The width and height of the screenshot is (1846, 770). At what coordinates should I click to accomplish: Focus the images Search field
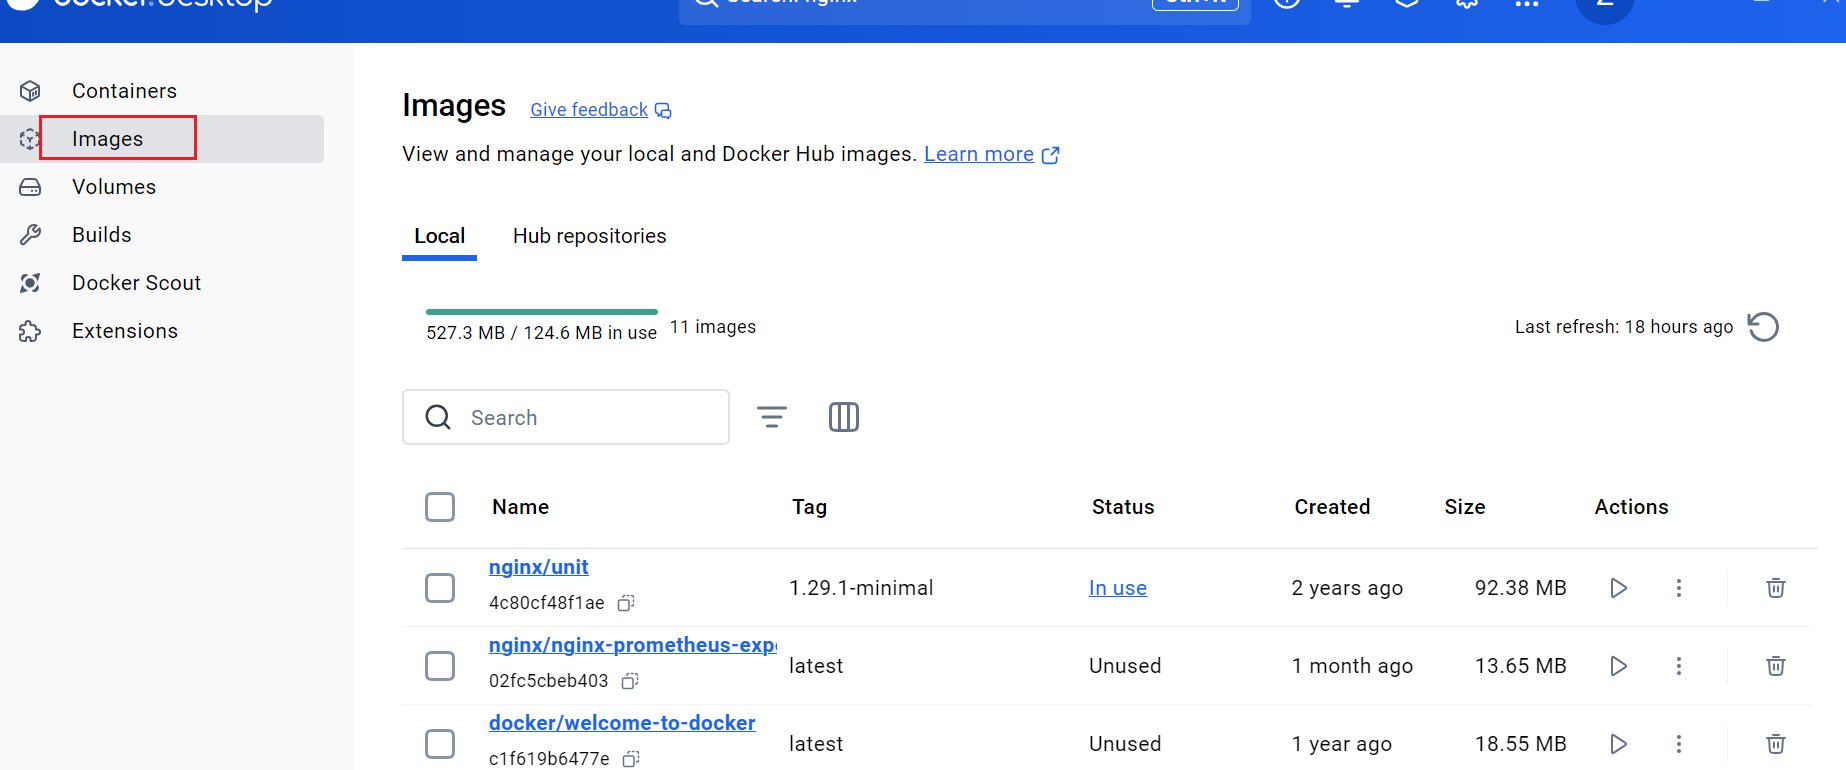566,417
